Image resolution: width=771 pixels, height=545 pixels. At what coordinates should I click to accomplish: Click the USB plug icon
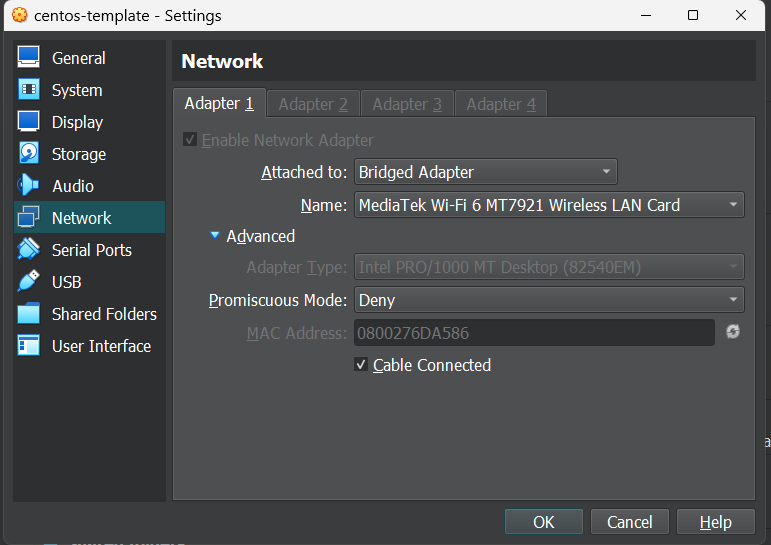(29, 282)
